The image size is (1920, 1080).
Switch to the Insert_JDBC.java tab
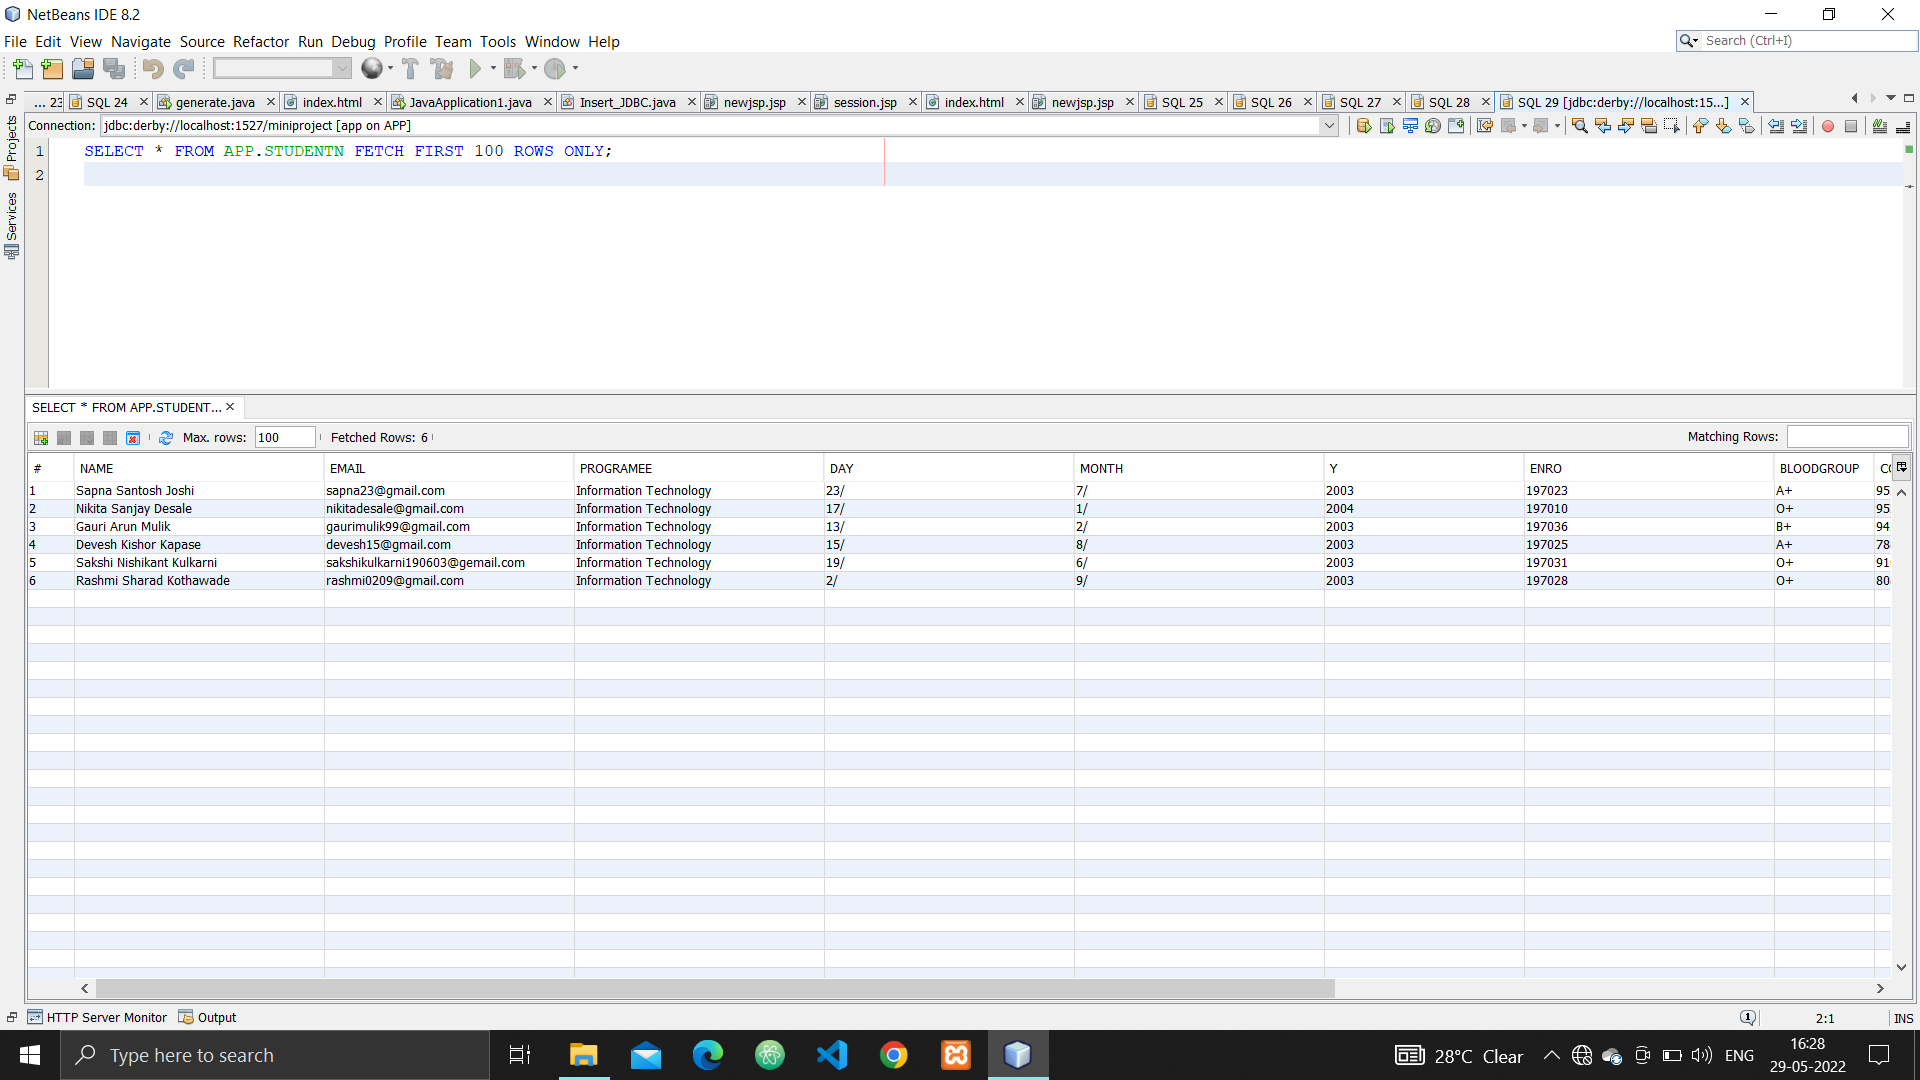pos(627,102)
